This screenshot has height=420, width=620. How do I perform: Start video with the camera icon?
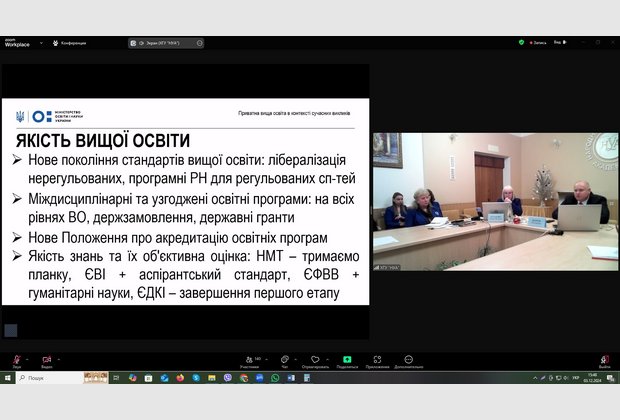pos(47,361)
